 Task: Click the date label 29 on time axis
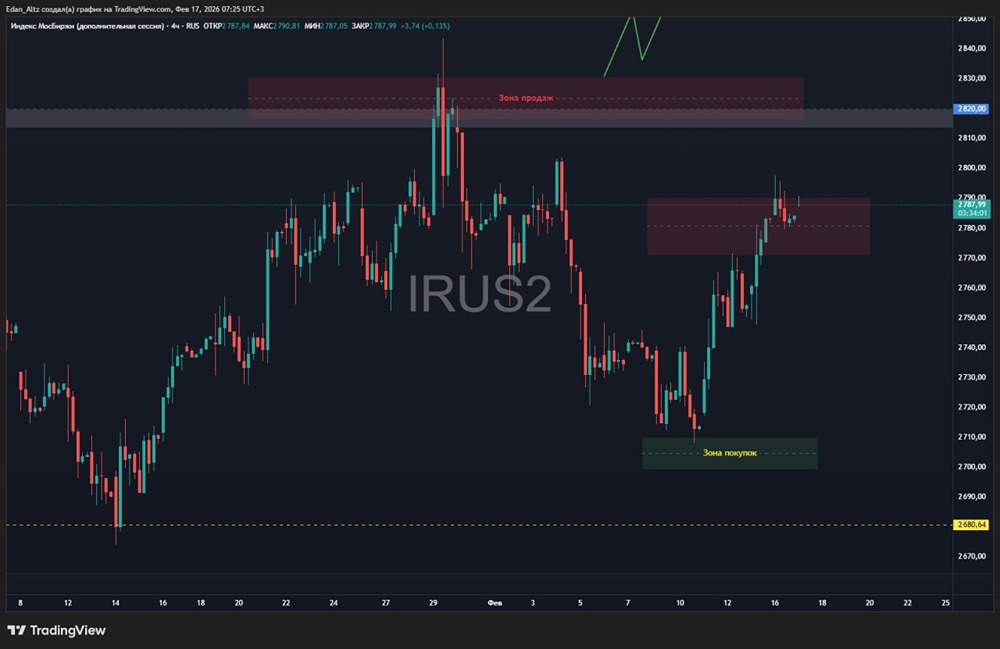pos(433,602)
